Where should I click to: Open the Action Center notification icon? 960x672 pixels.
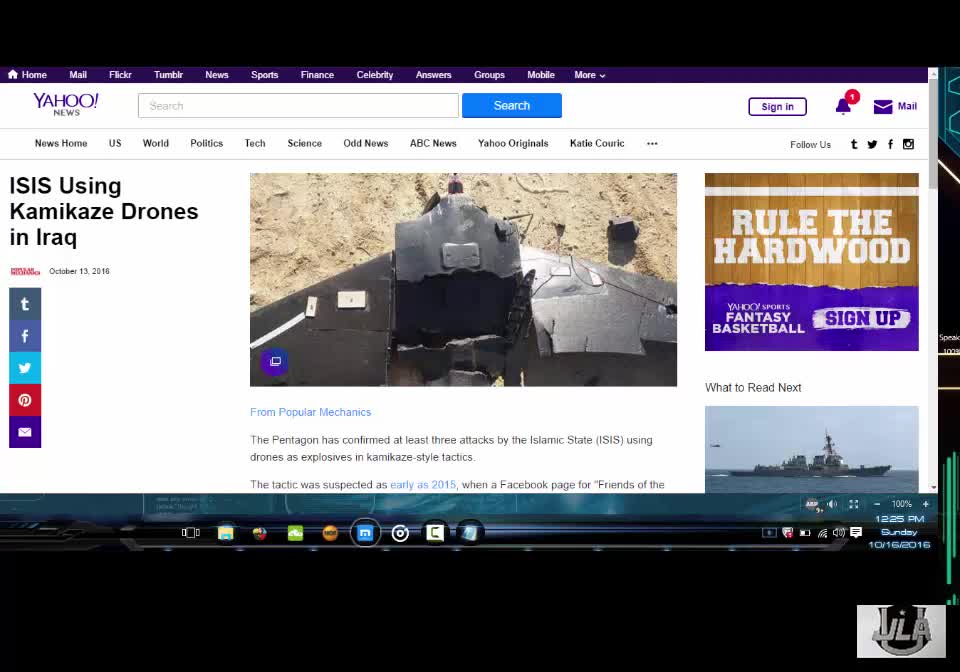pos(856,532)
